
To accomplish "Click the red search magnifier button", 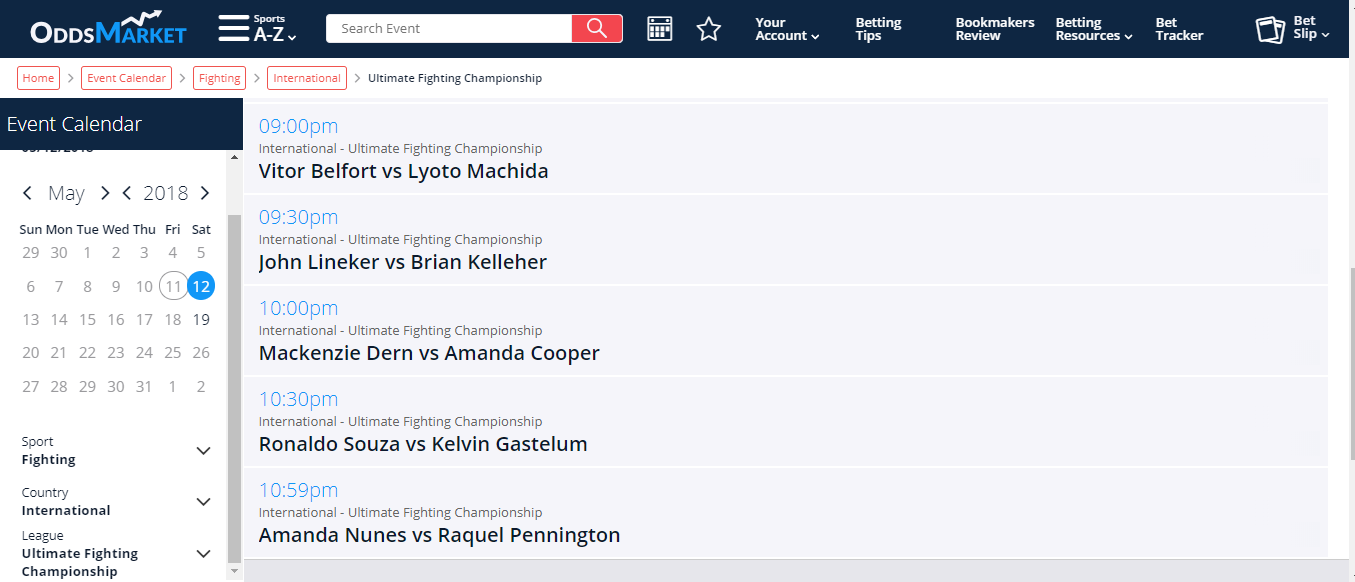I will tap(597, 28).
